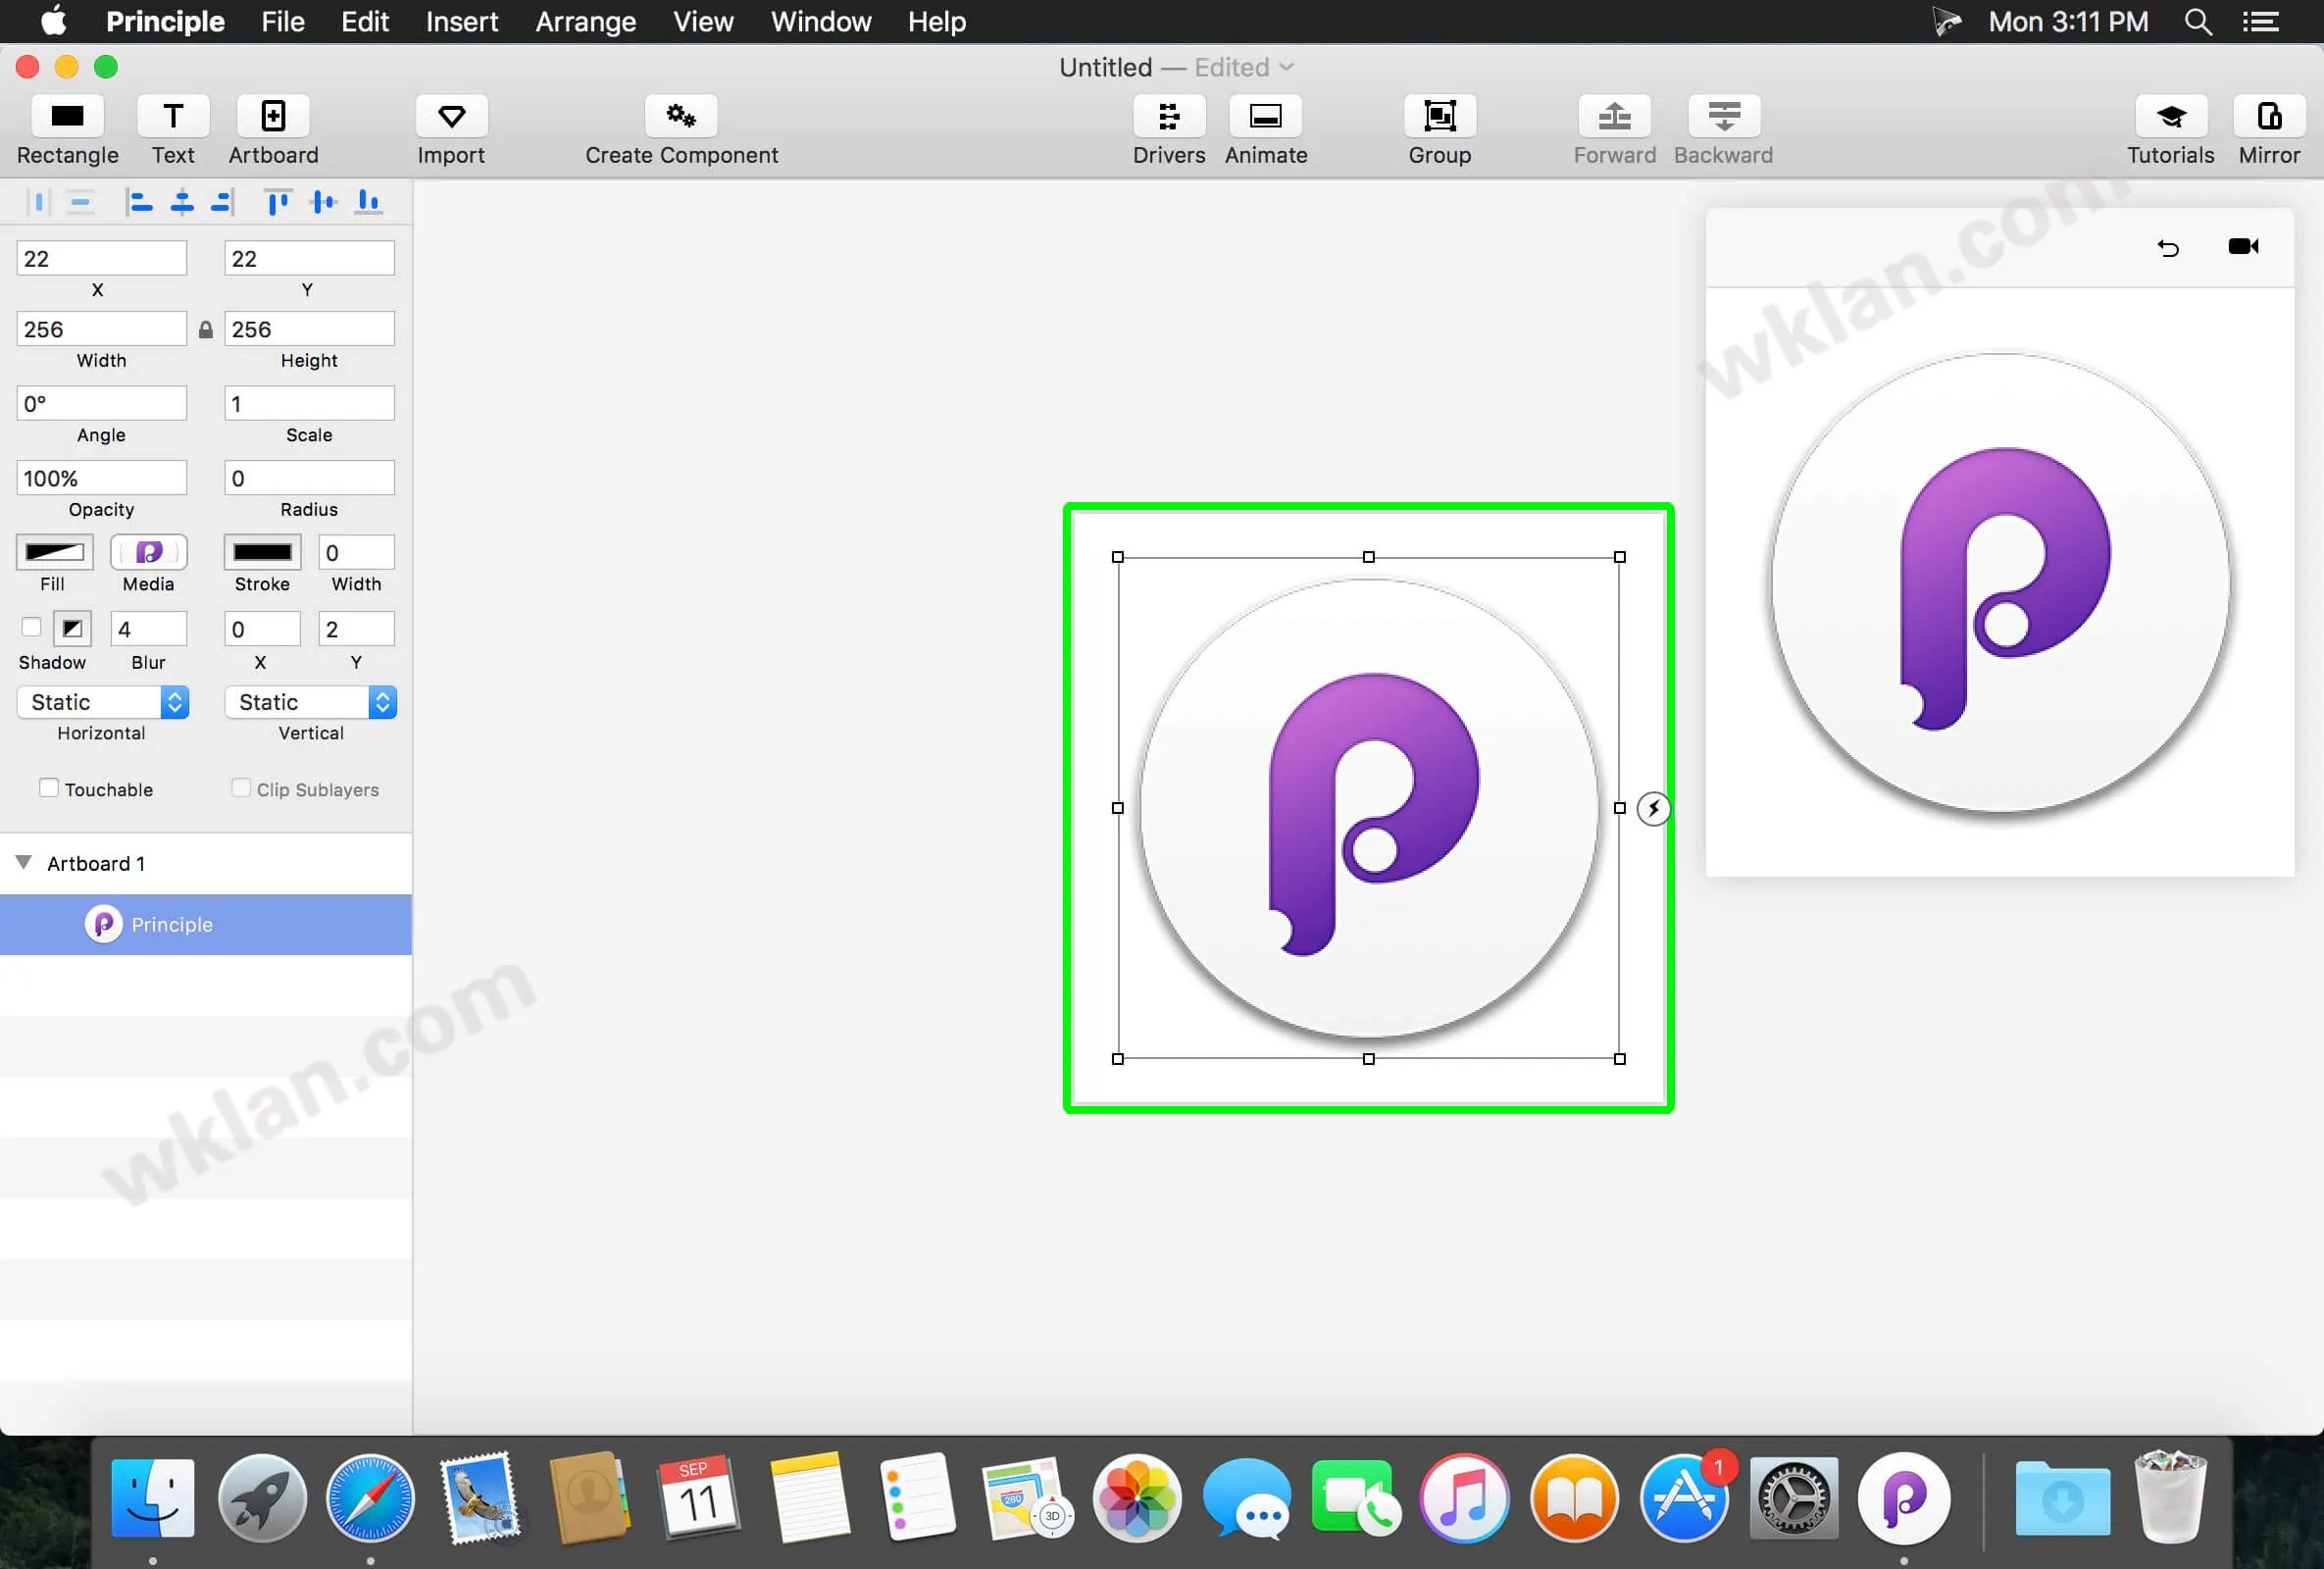Click the Import toolbar icon
Viewport: 2324px width, 1569px height.
pyautogui.click(x=451, y=116)
